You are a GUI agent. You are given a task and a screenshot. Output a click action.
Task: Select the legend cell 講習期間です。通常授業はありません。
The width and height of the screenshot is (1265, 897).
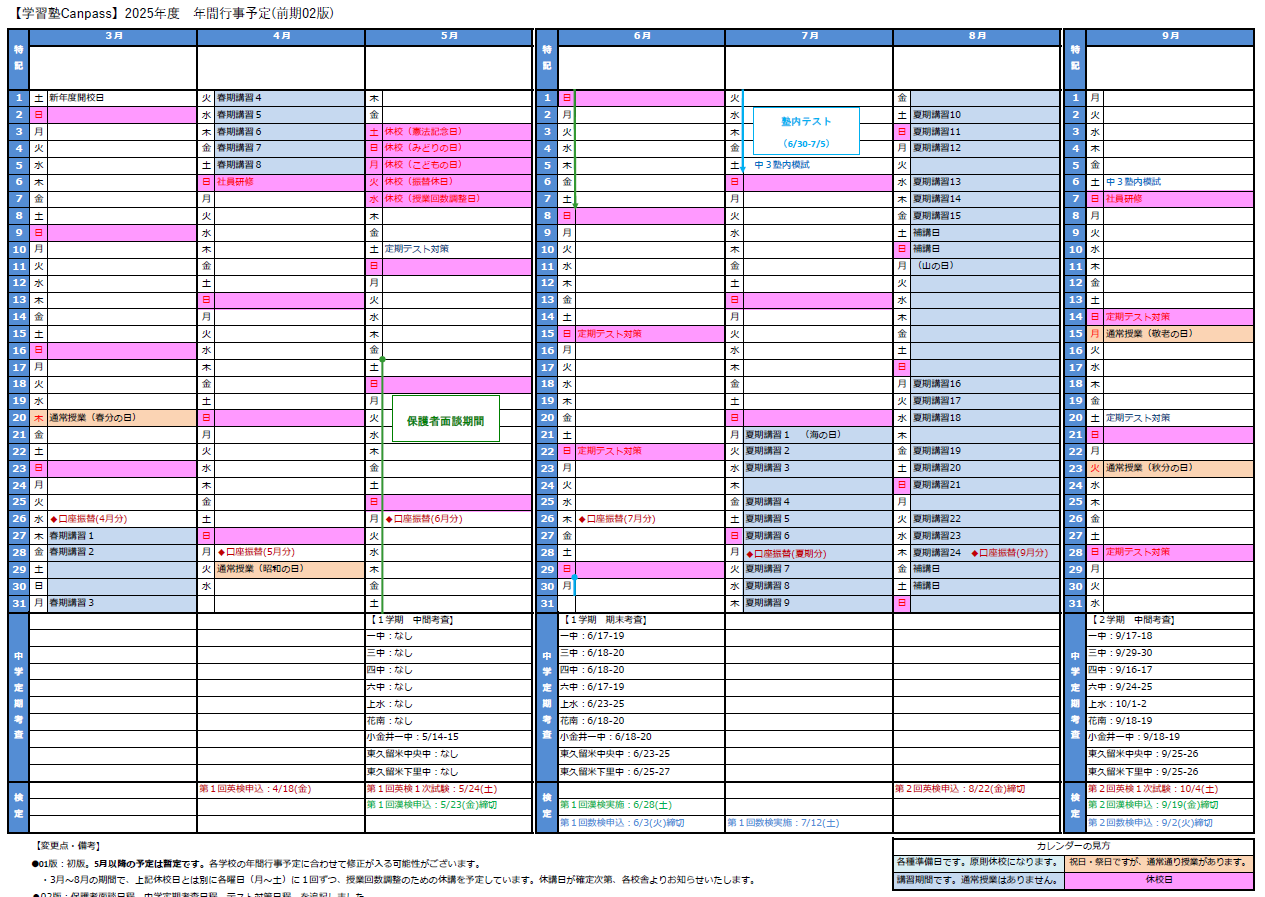point(978,881)
